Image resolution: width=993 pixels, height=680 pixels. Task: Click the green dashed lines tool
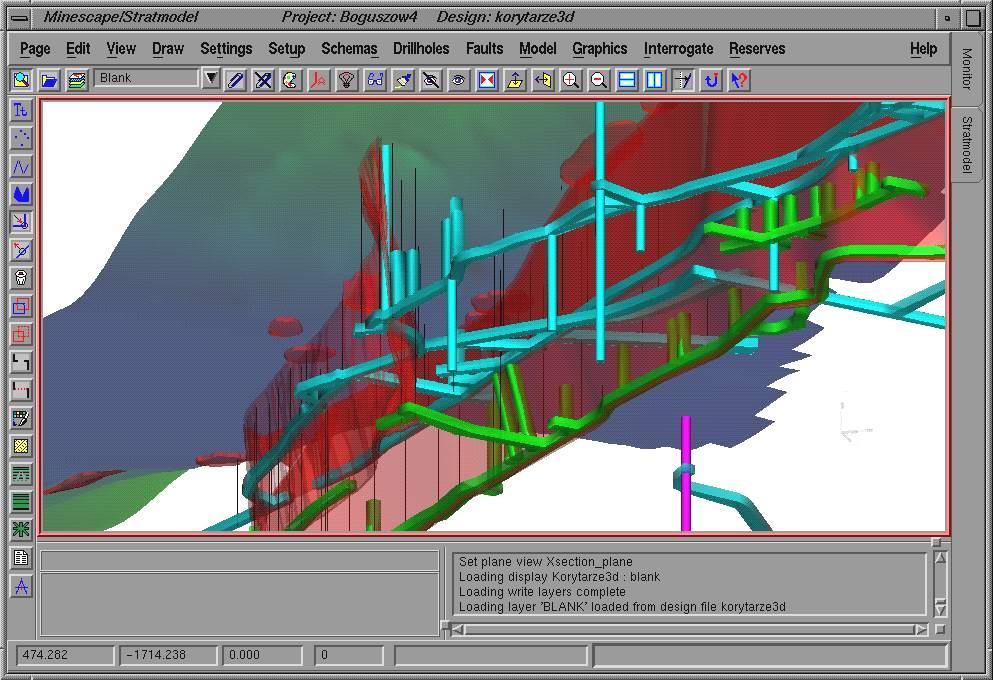[21, 474]
